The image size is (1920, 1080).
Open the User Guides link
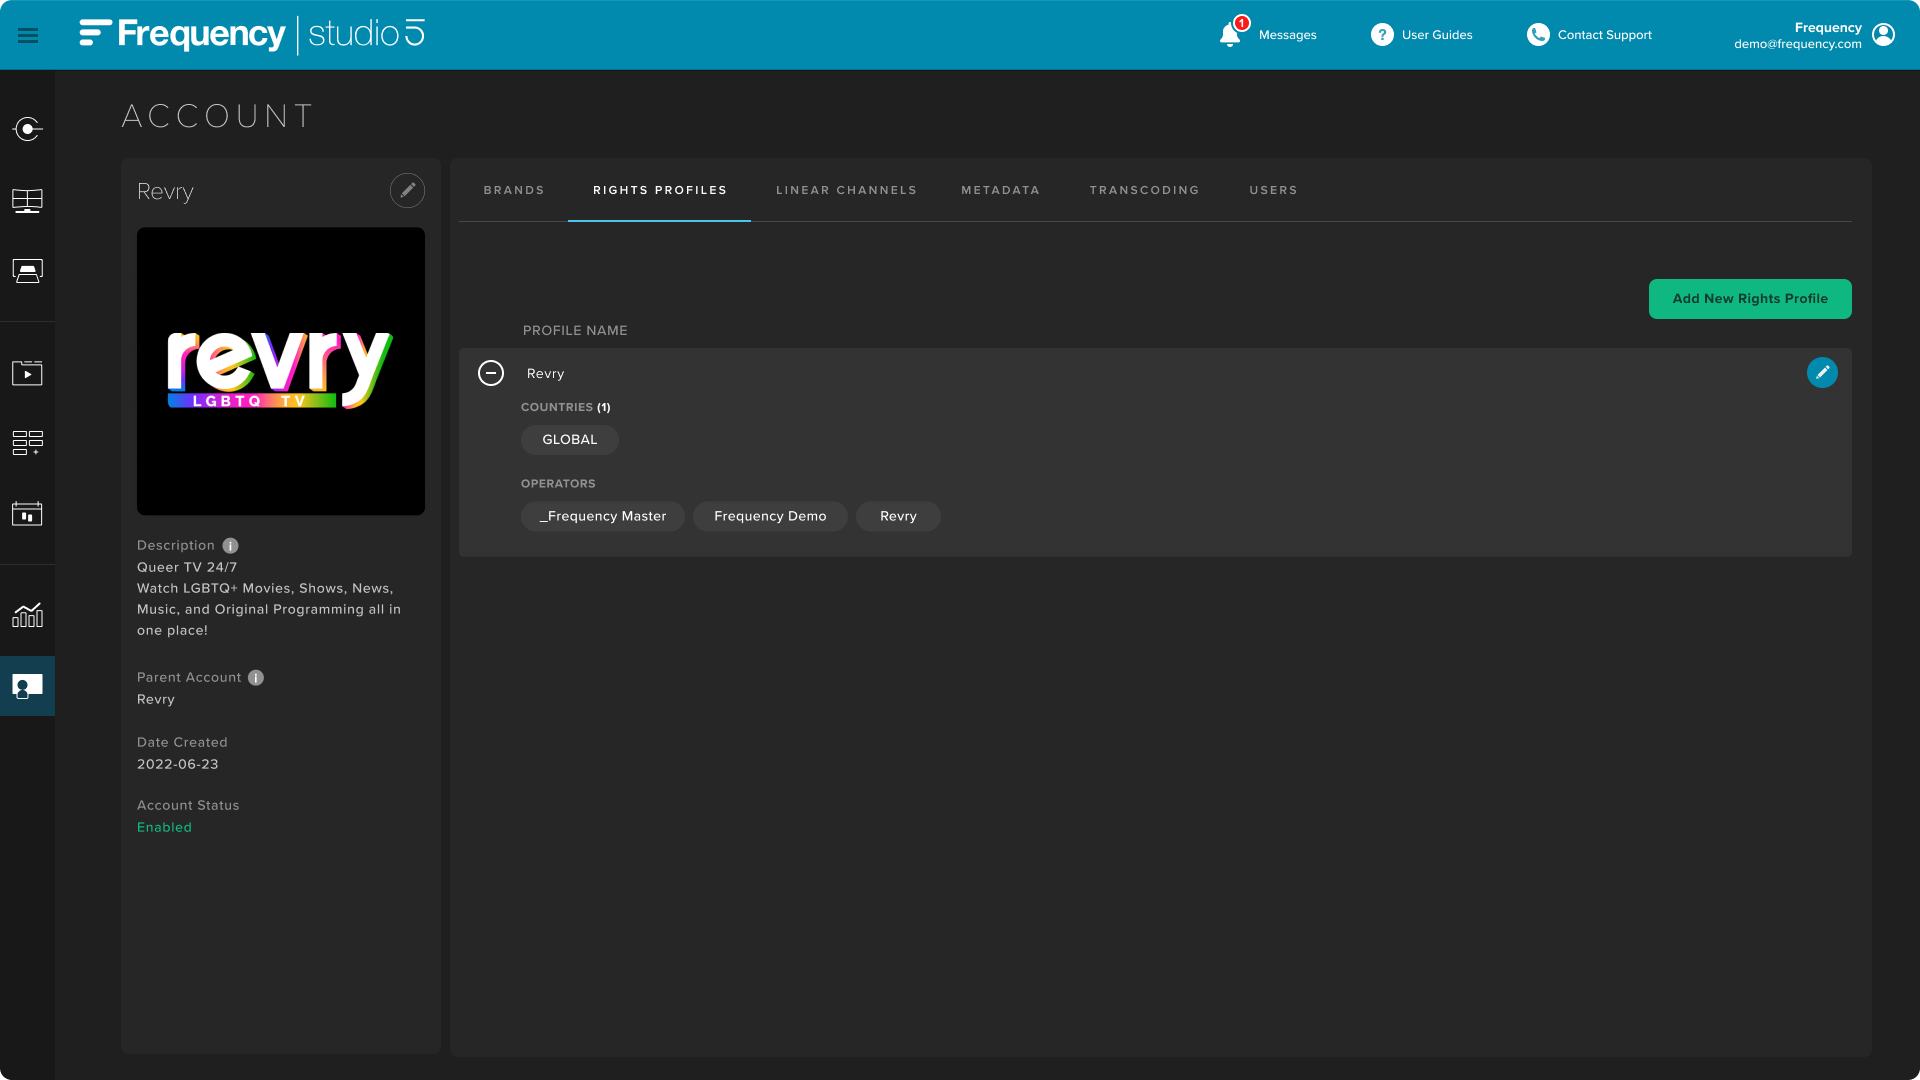click(x=1437, y=35)
